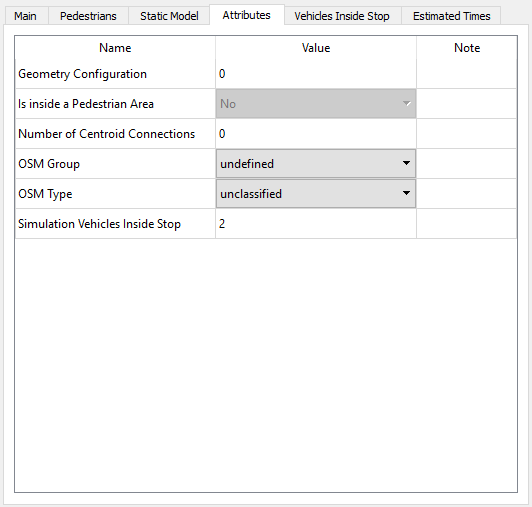Click the undefined value in OSM Group
Image resolution: width=532 pixels, height=507 pixels.
tap(247, 164)
